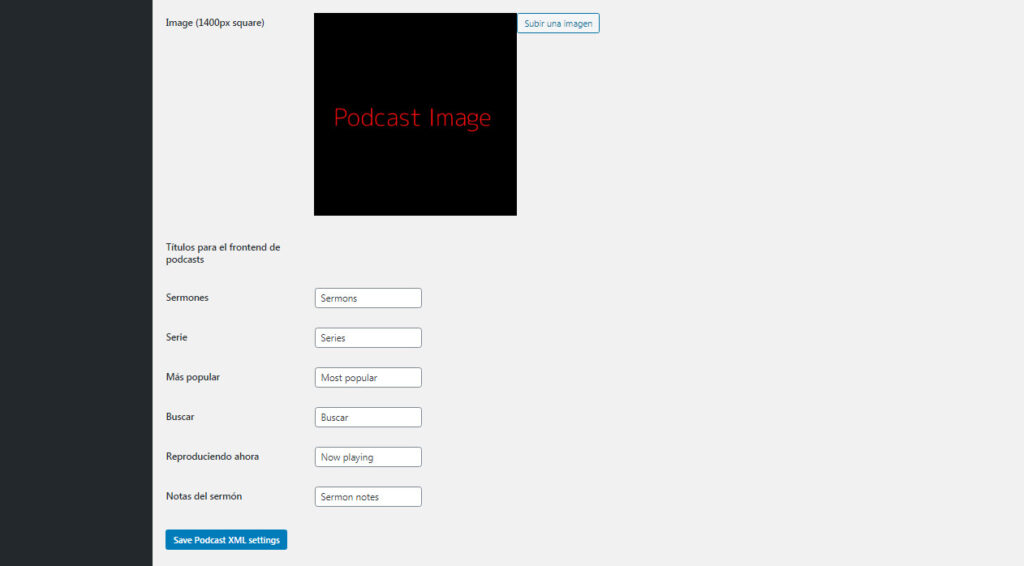Click the 'Subir una imagen' upload button
Viewport: 1024px width, 566px height.
click(558, 23)
